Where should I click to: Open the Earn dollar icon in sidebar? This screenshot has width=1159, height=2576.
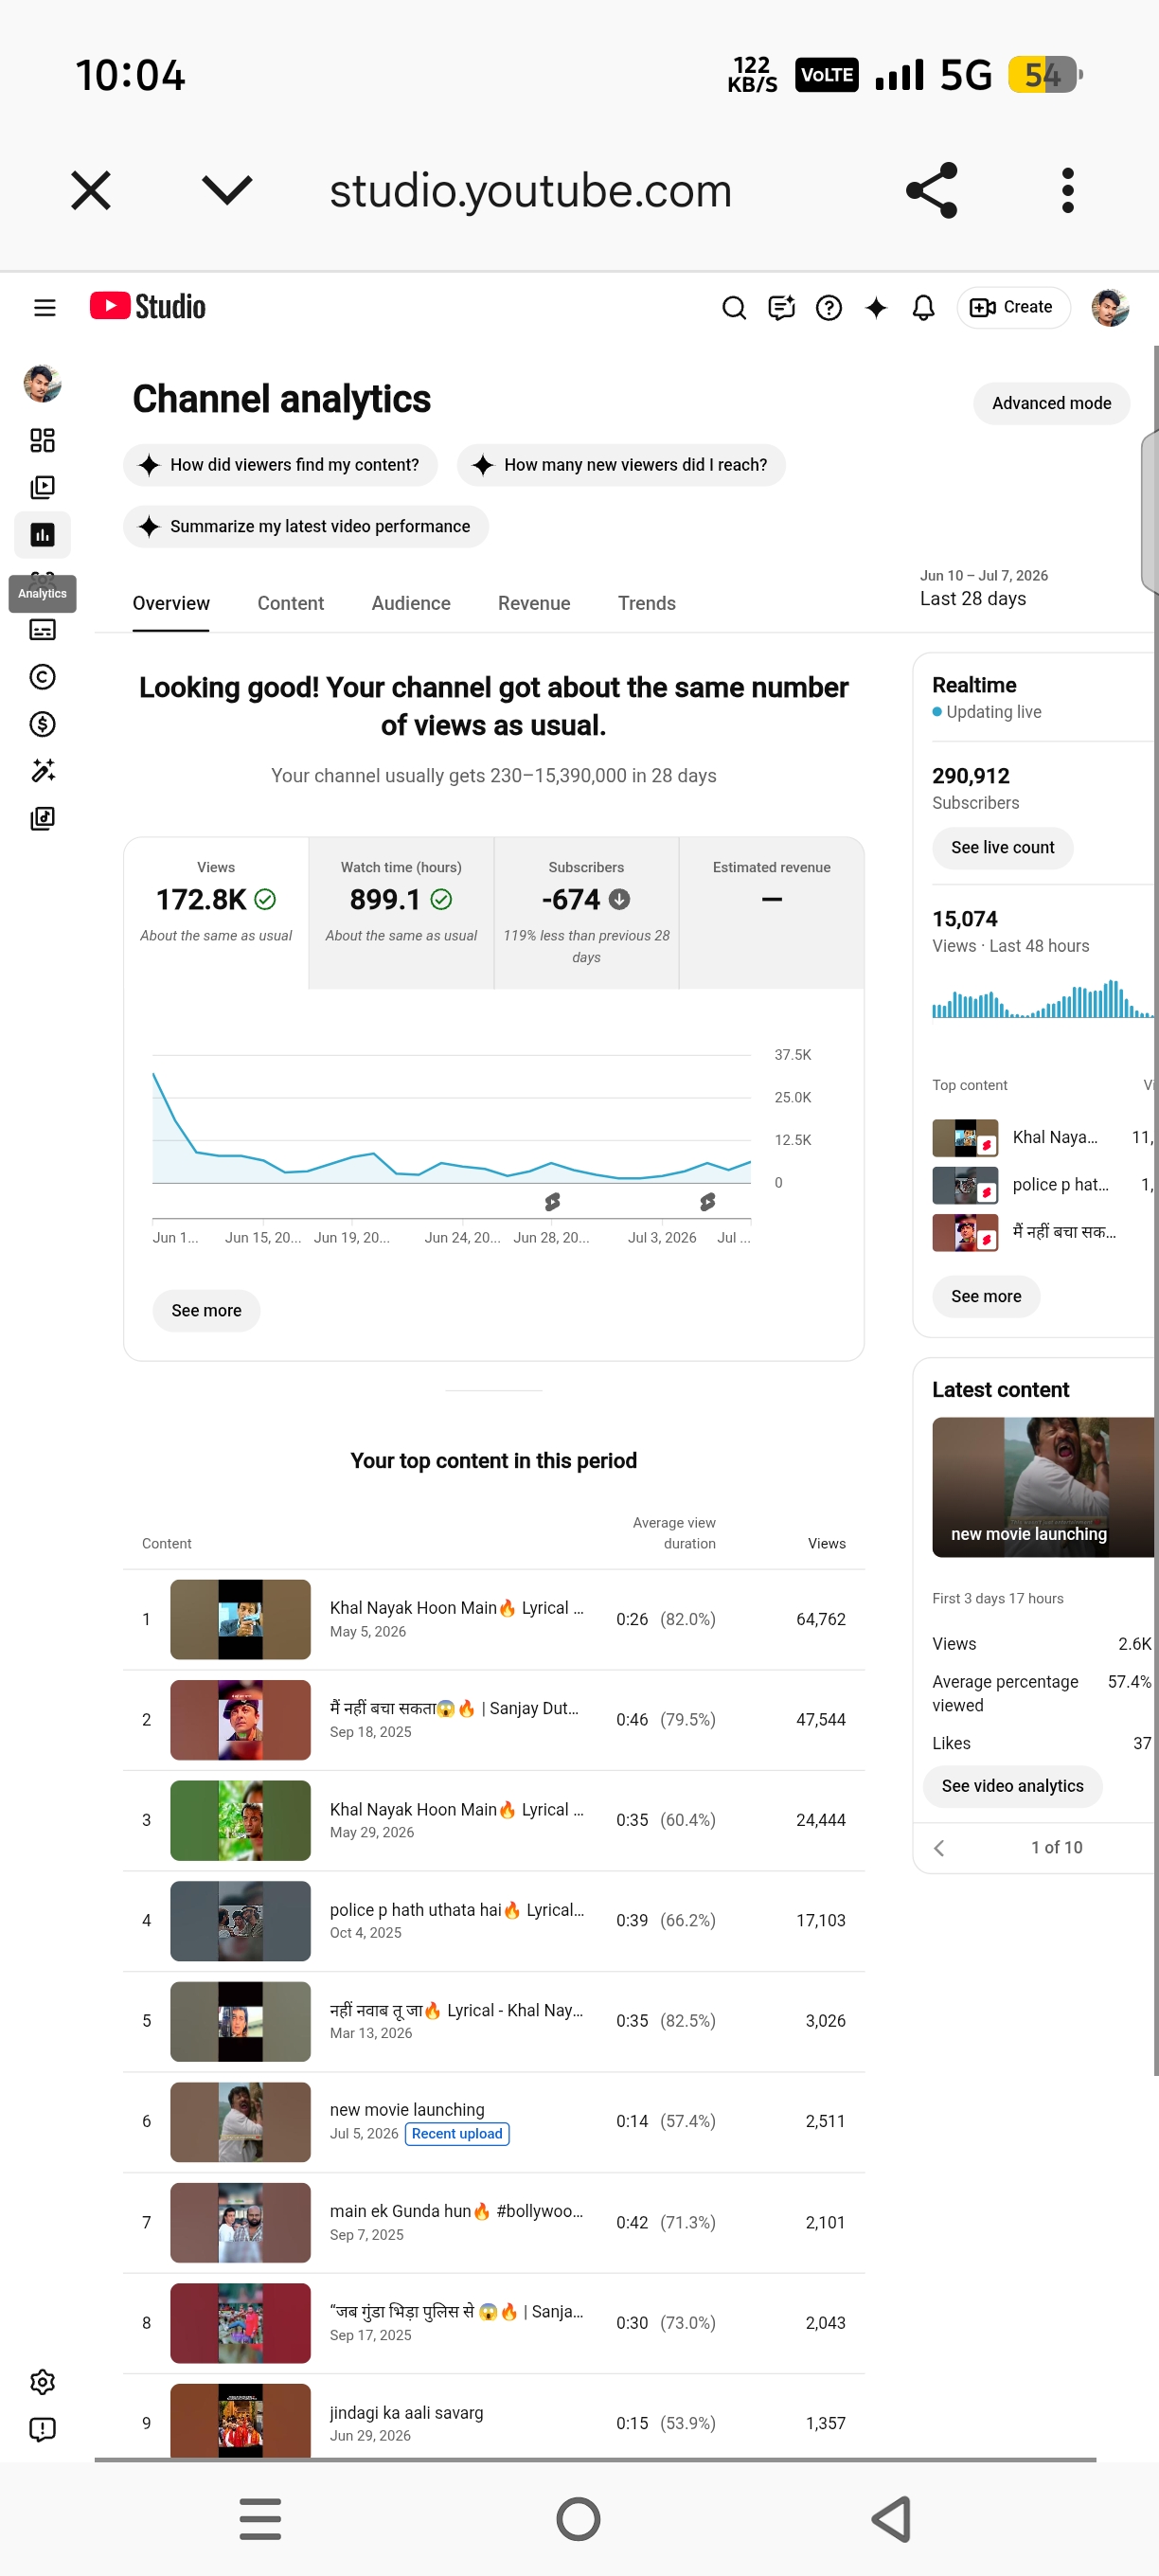(42, 724)
